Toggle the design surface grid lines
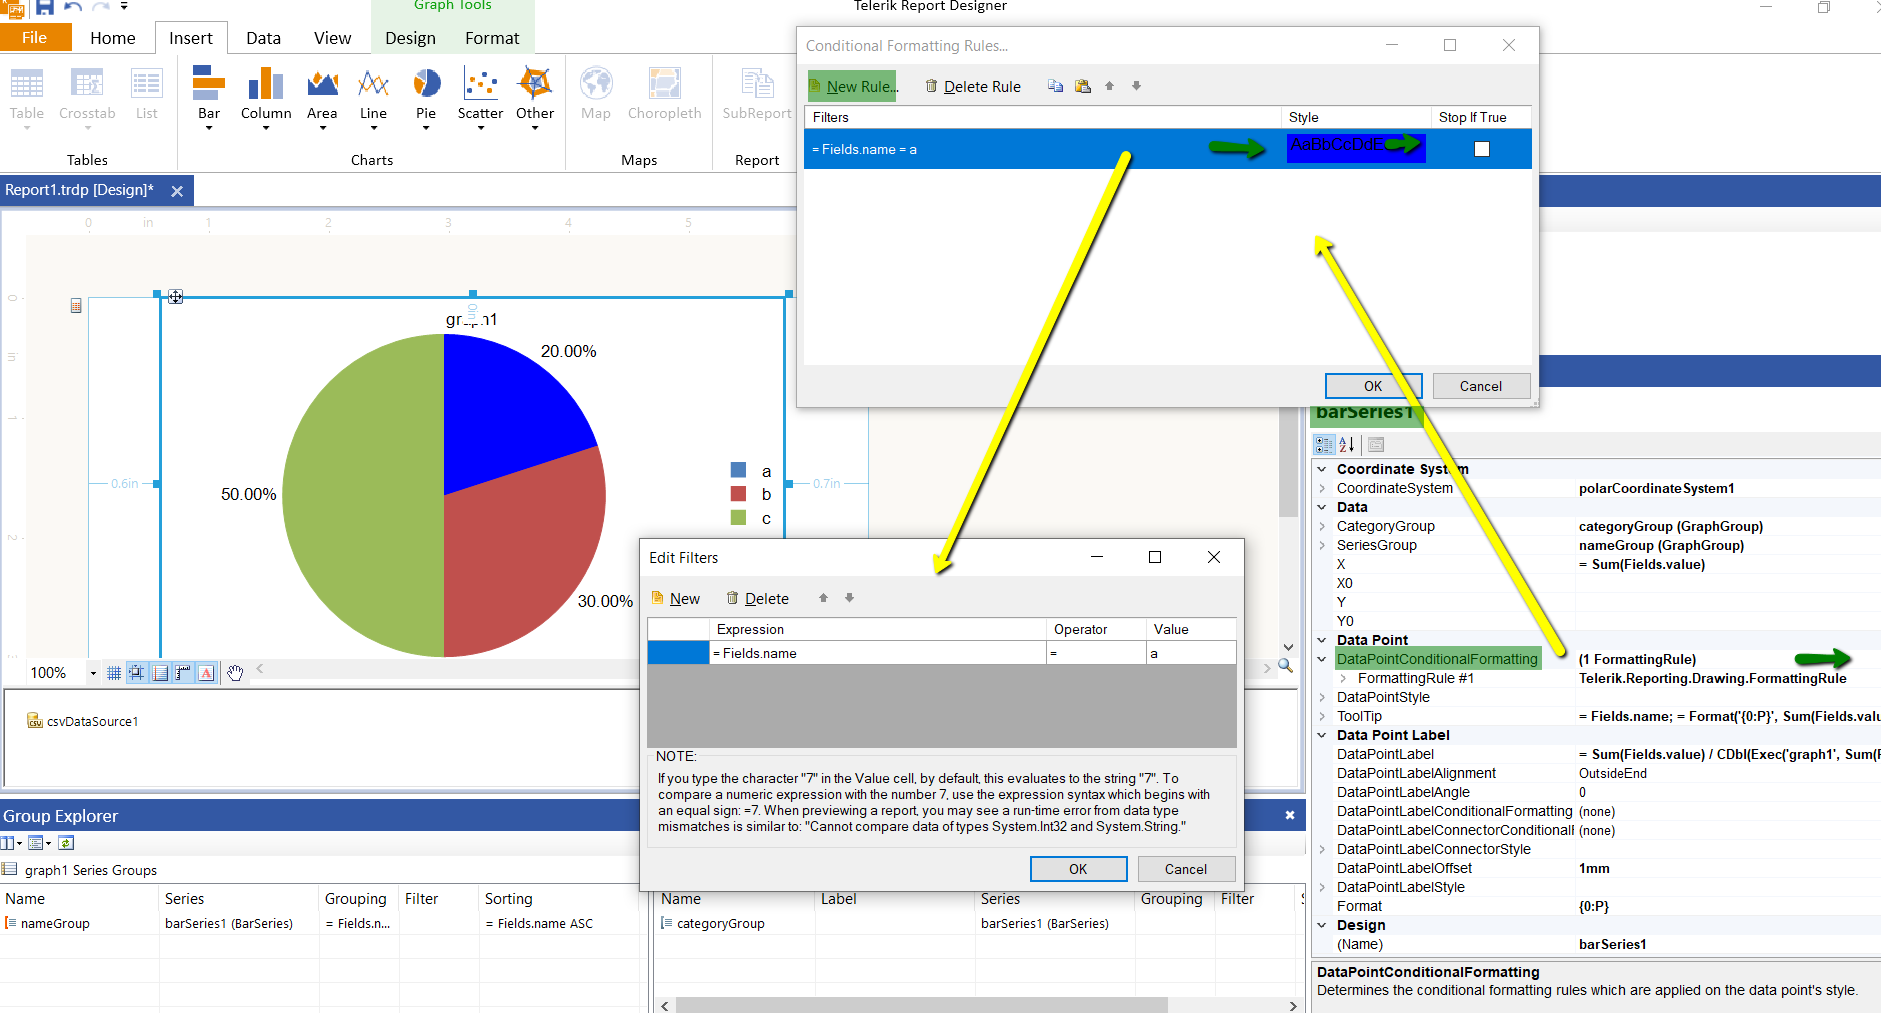Image resolution: width=1881 pixels, height=1013 pixels. (x=114, y=673)
